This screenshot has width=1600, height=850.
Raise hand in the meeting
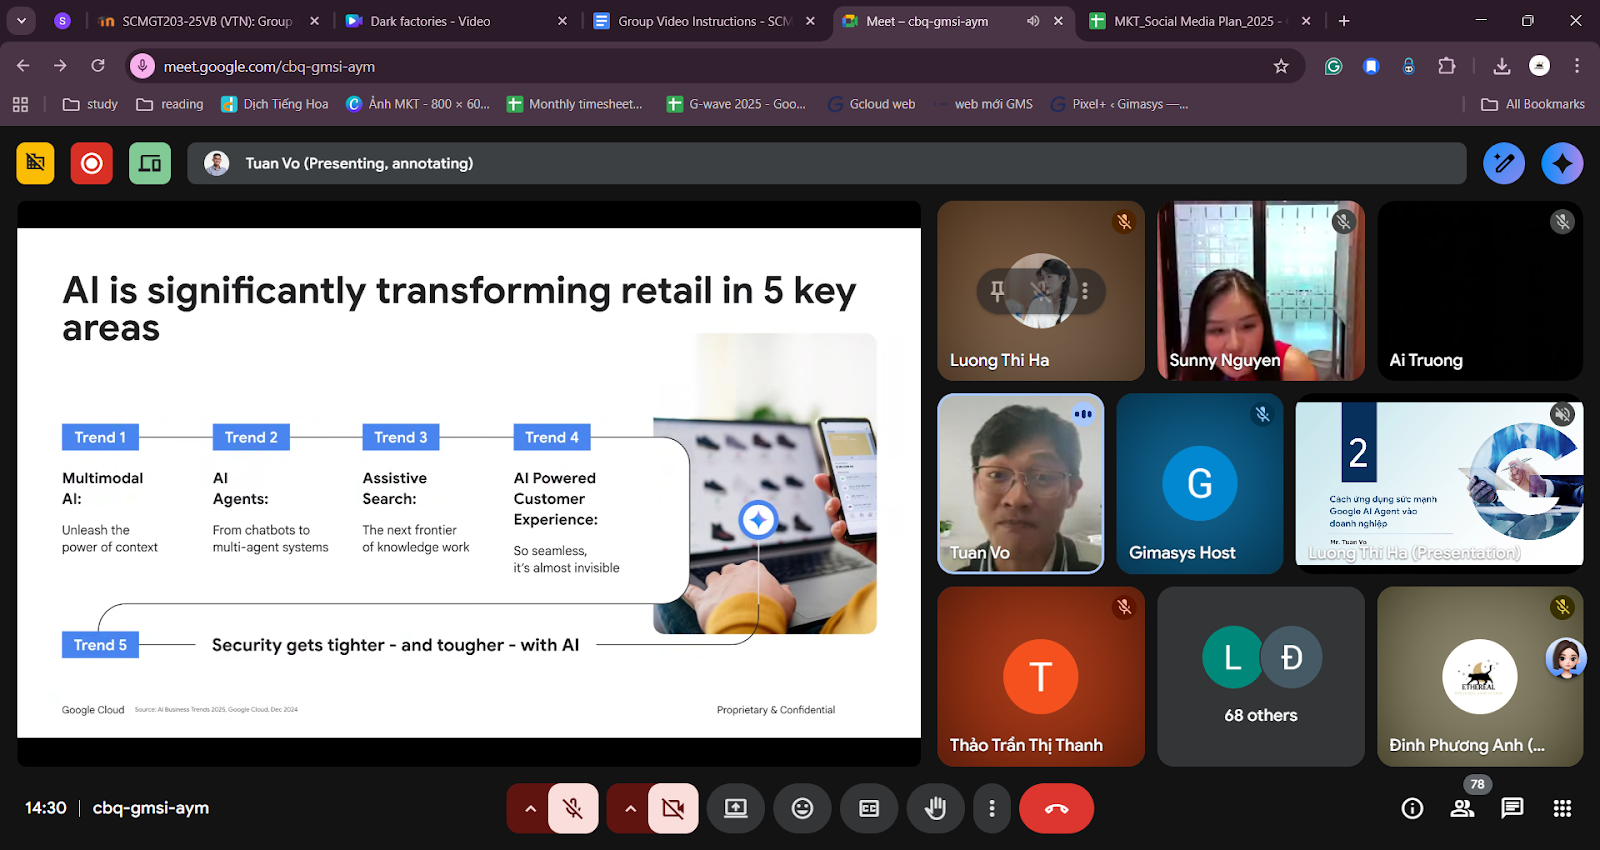click(935, 808)
